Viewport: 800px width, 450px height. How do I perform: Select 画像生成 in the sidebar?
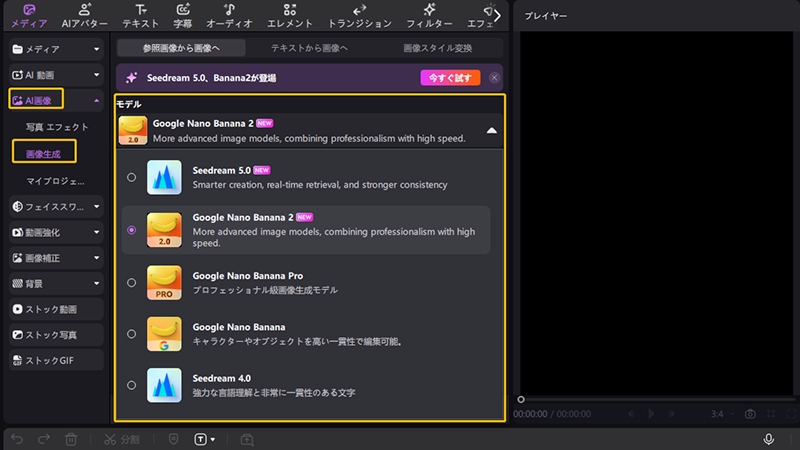[x=44, y=154]
